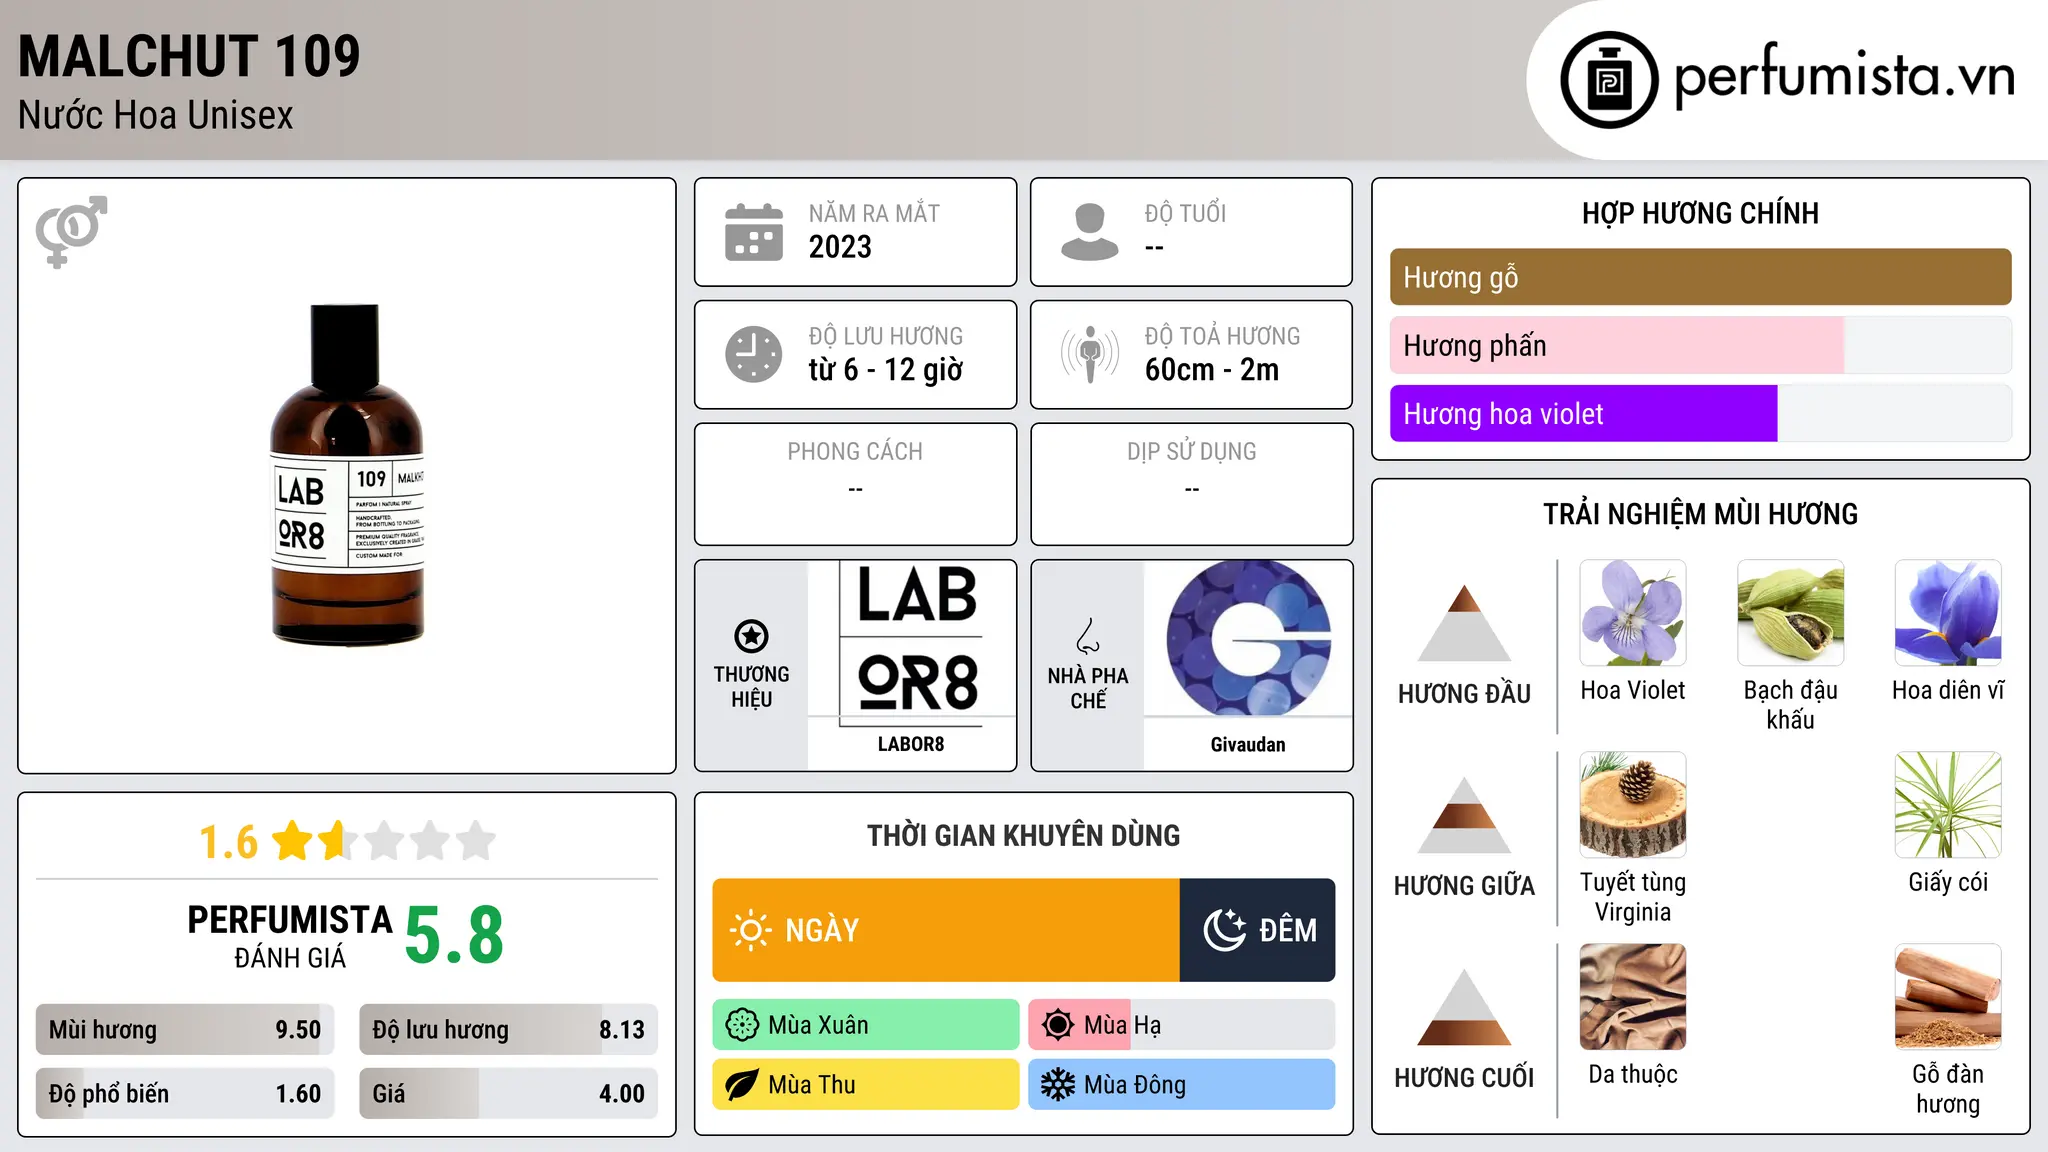Click the snowflake icon for Mùa Đông
This screenshot has height=1152, width=2048.
[x=1058, y=1085]
